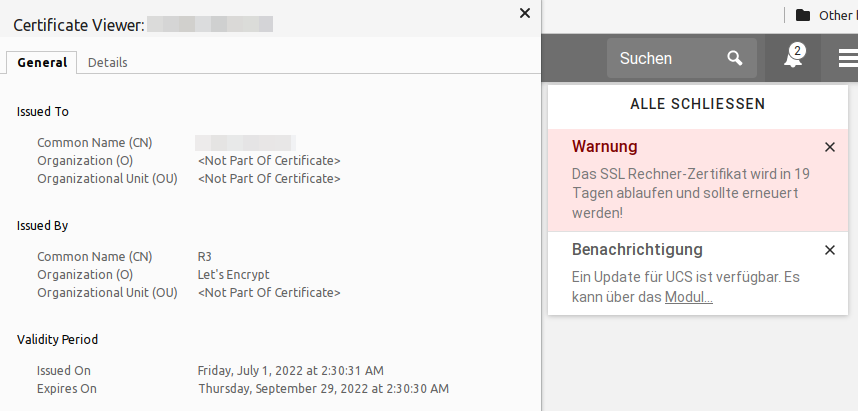Screen dimensions: 858x411
Task: Click the blurred Issued To common name
Action: click(x=245, y=143)
